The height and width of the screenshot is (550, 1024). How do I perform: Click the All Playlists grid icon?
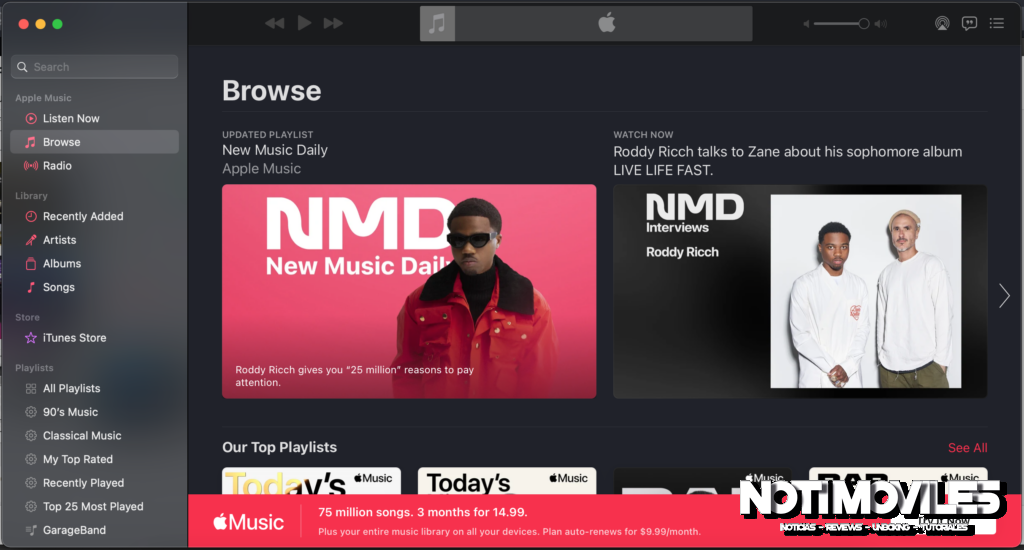tap(31, 388)
